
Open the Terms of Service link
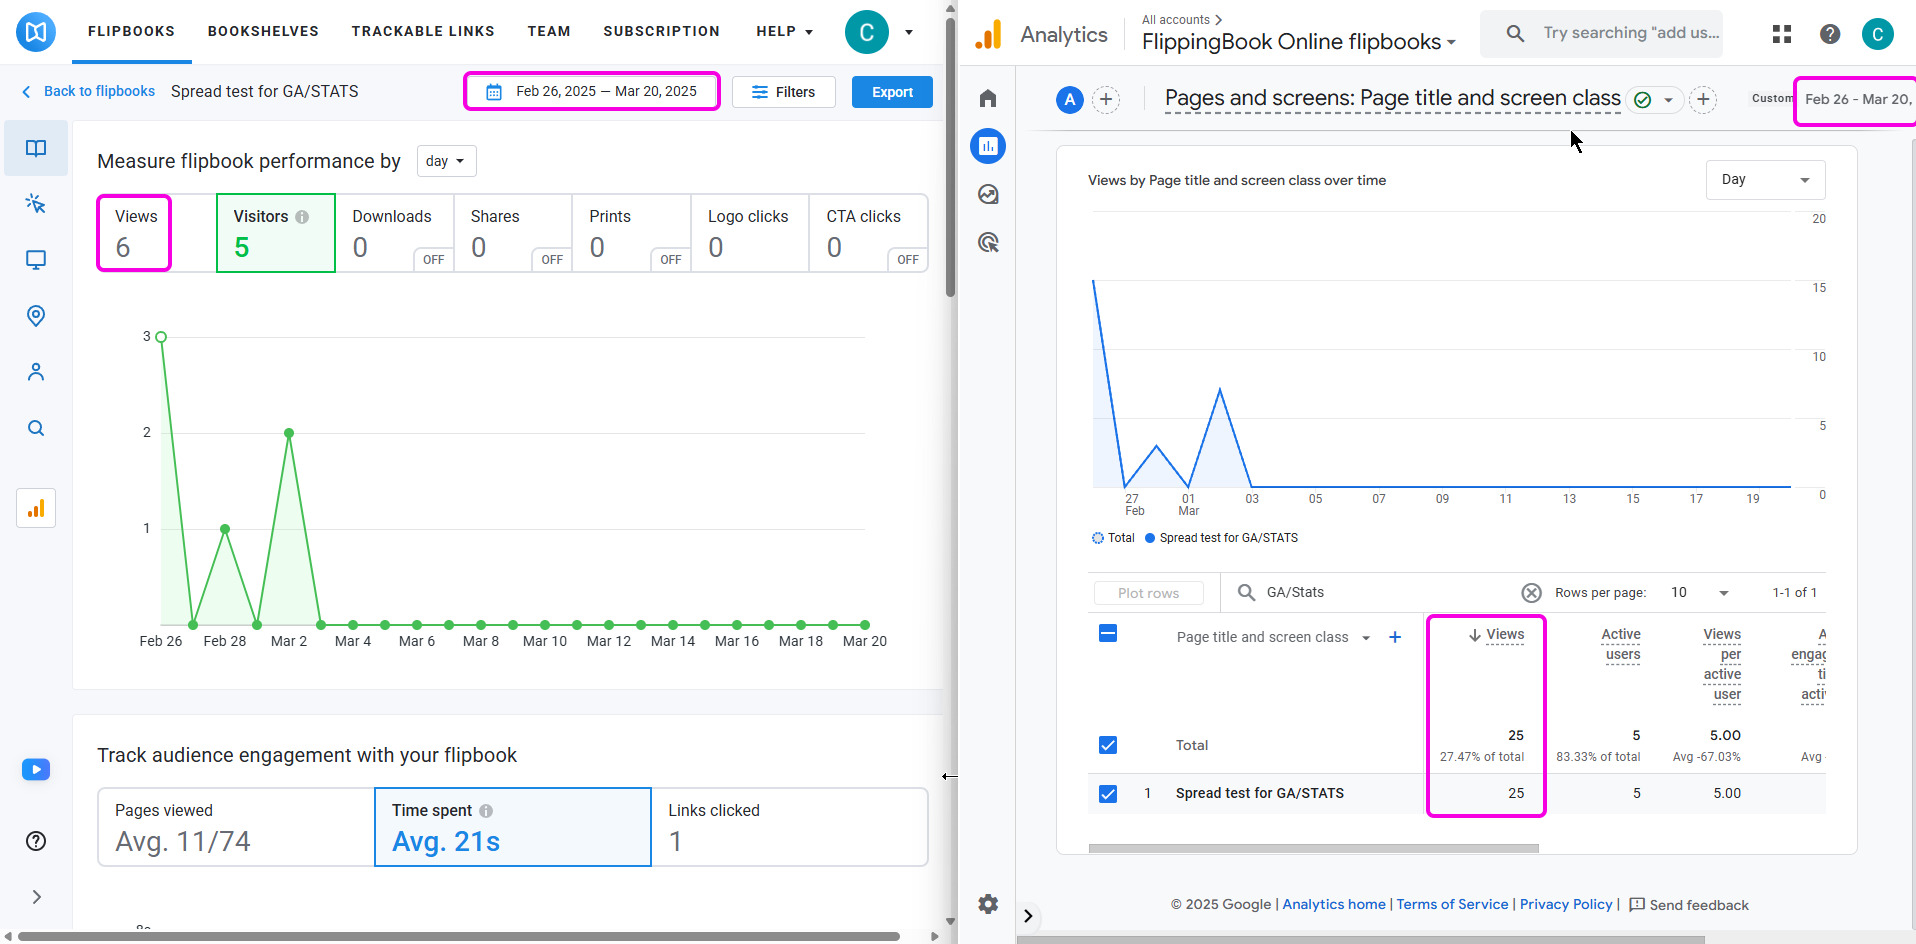tap(1452, 904)
